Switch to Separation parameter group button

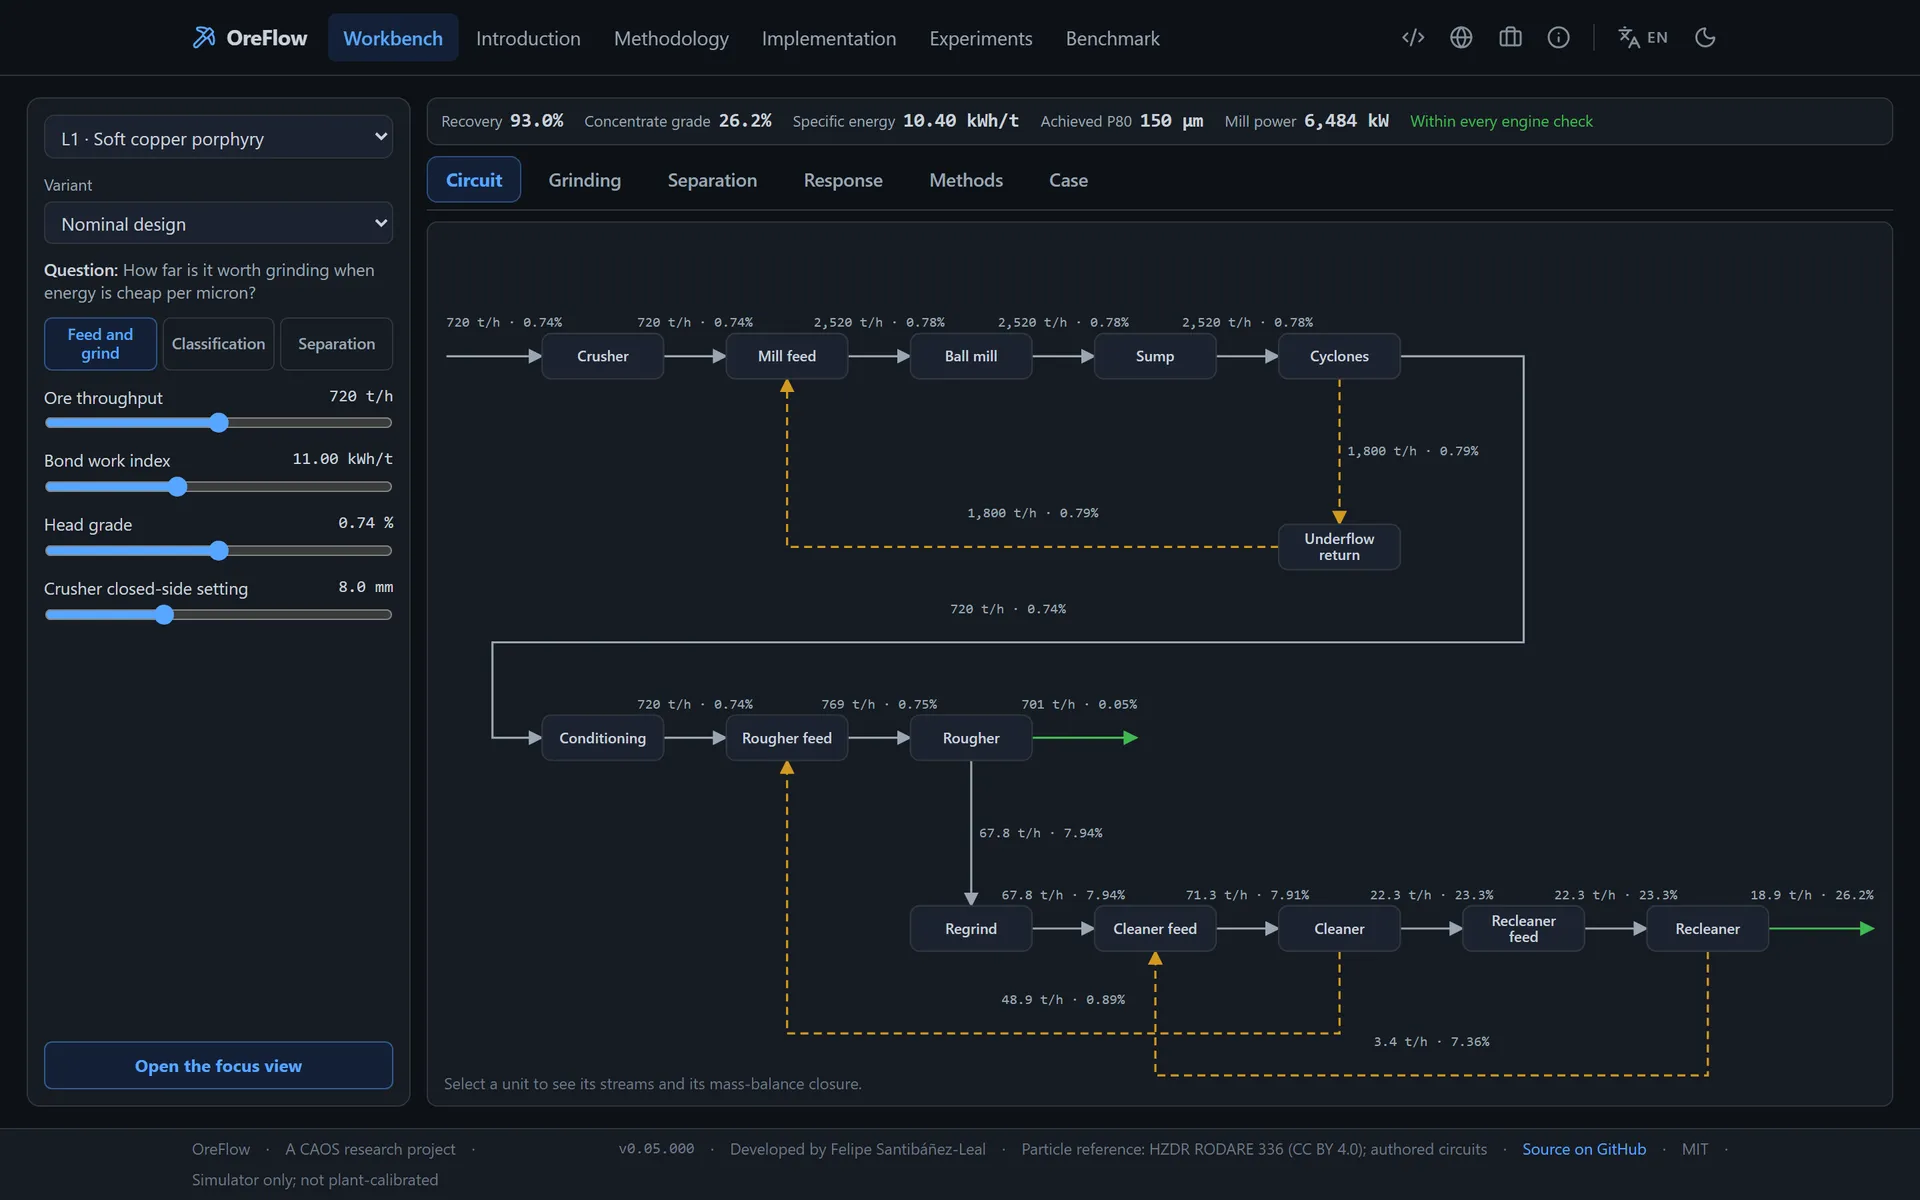(336, 344)
